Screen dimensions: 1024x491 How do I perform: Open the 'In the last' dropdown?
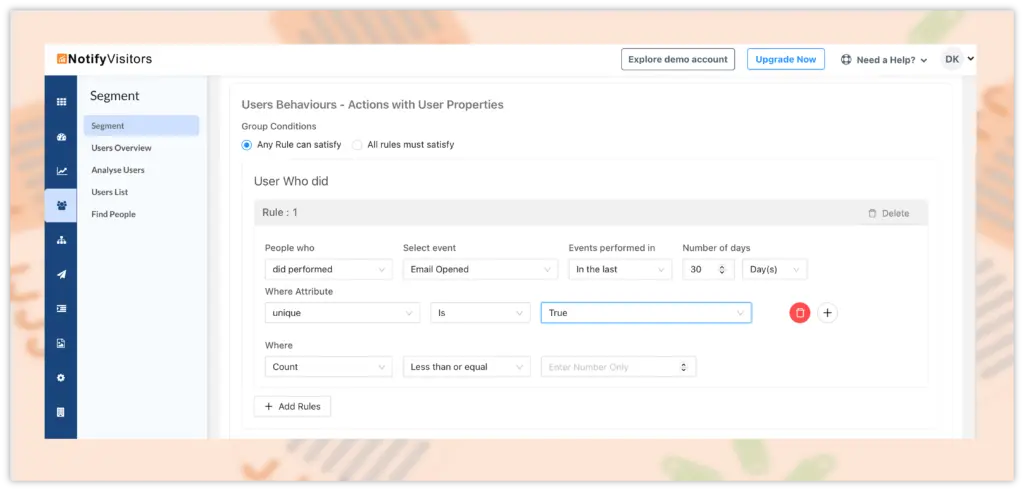coord(620,269)
